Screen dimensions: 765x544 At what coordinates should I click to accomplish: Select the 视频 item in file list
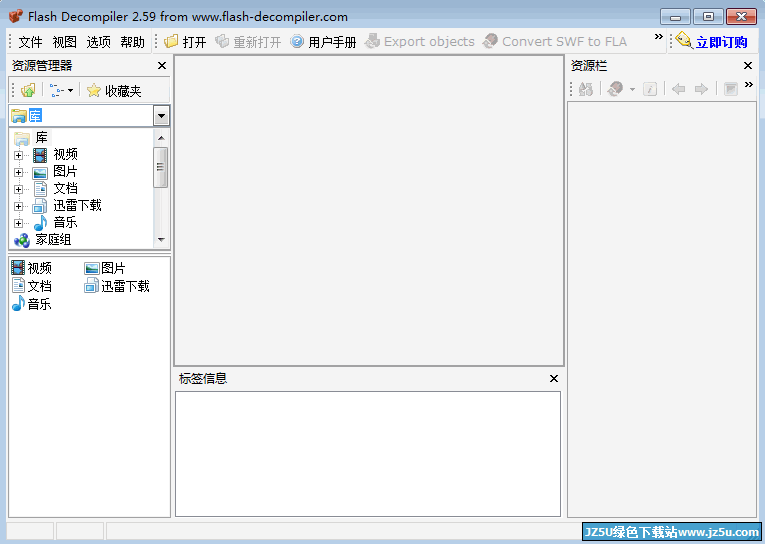click(x=32, y=268)
